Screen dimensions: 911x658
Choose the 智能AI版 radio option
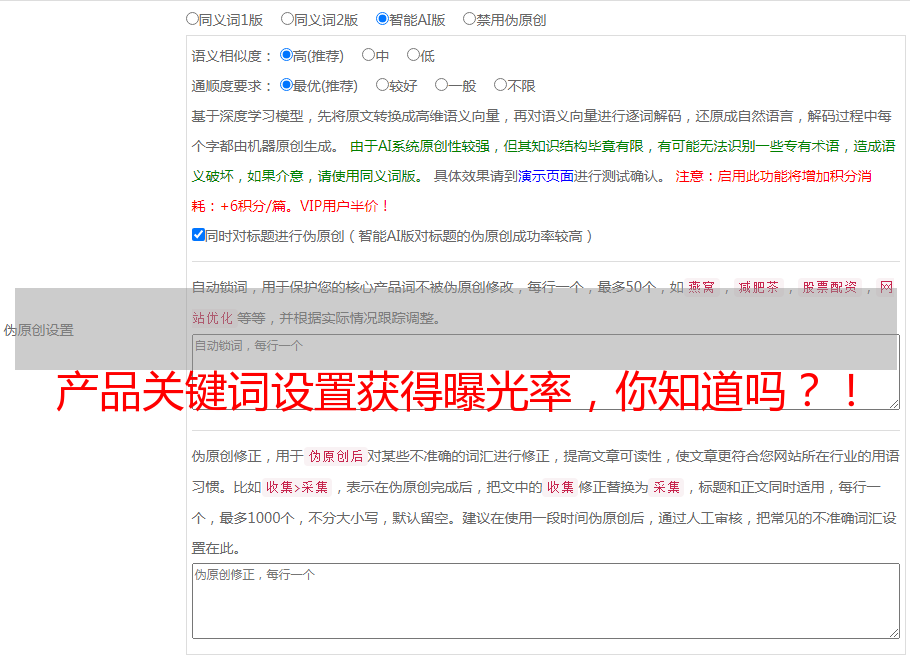(x=382, y=19)
